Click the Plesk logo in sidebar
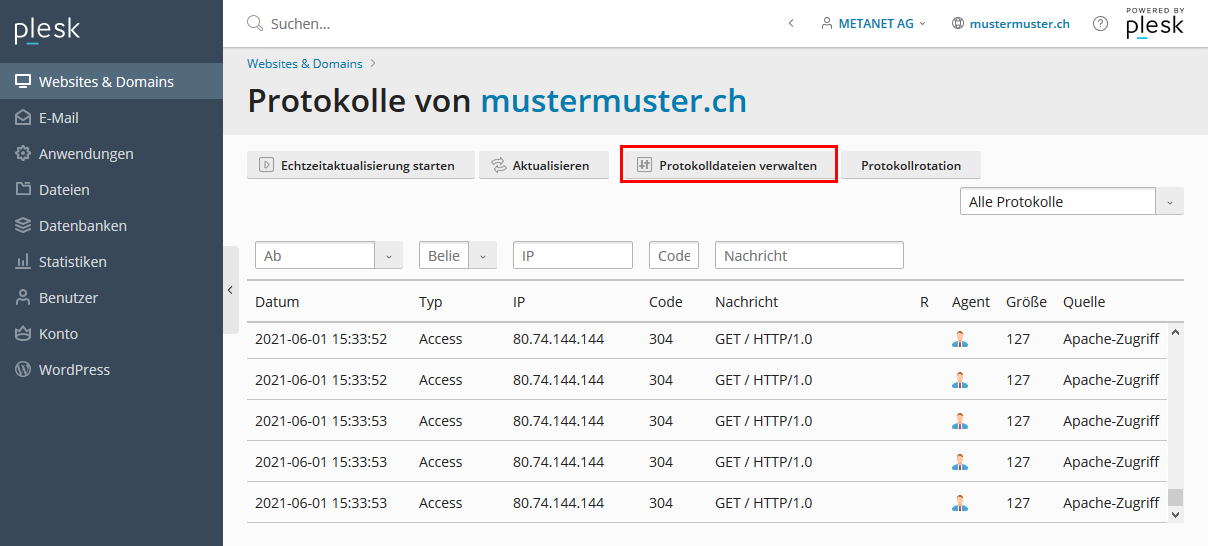1209x546 pixels. tap(47, 31)
